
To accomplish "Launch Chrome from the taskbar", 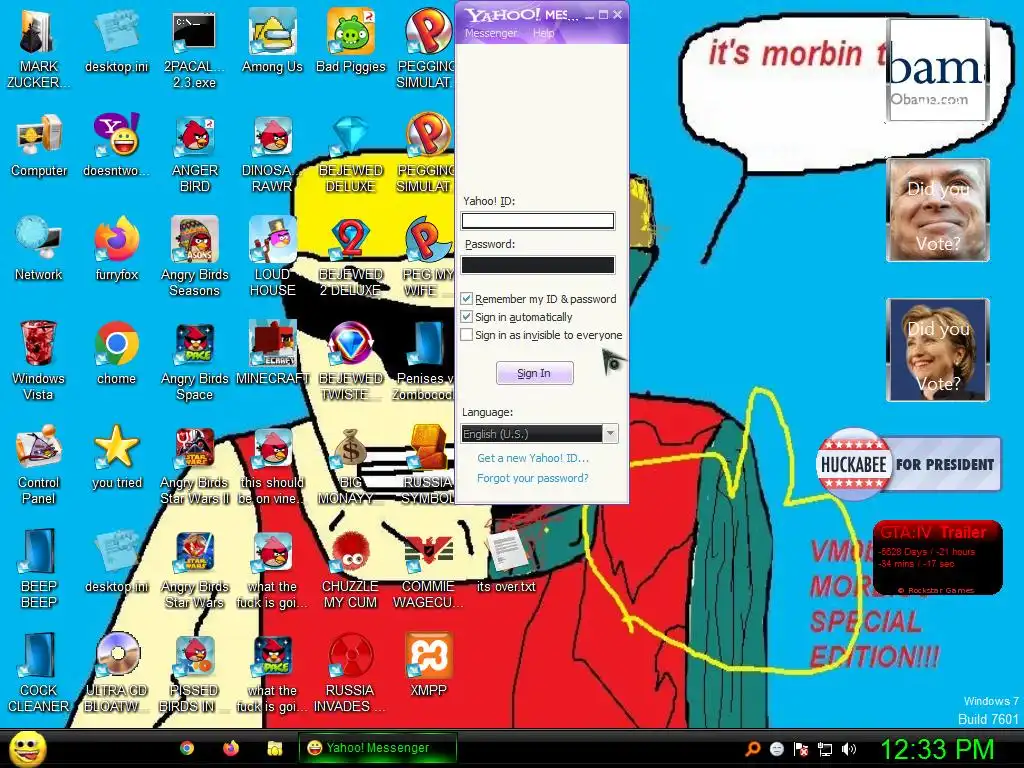I will (187, 748).
